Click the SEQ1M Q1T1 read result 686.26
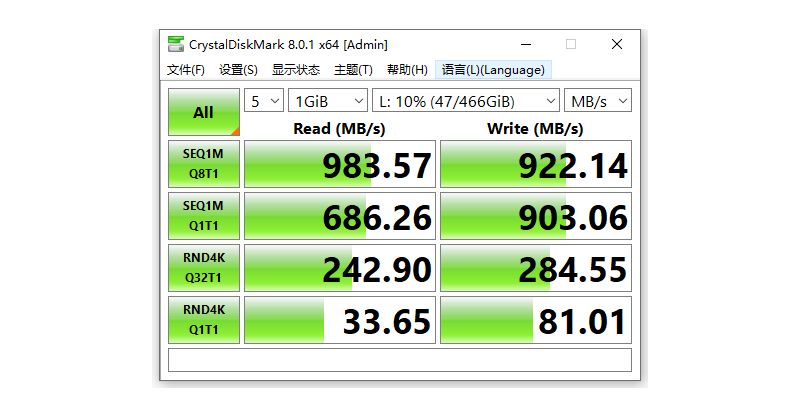800x416 pixels. 340,216
